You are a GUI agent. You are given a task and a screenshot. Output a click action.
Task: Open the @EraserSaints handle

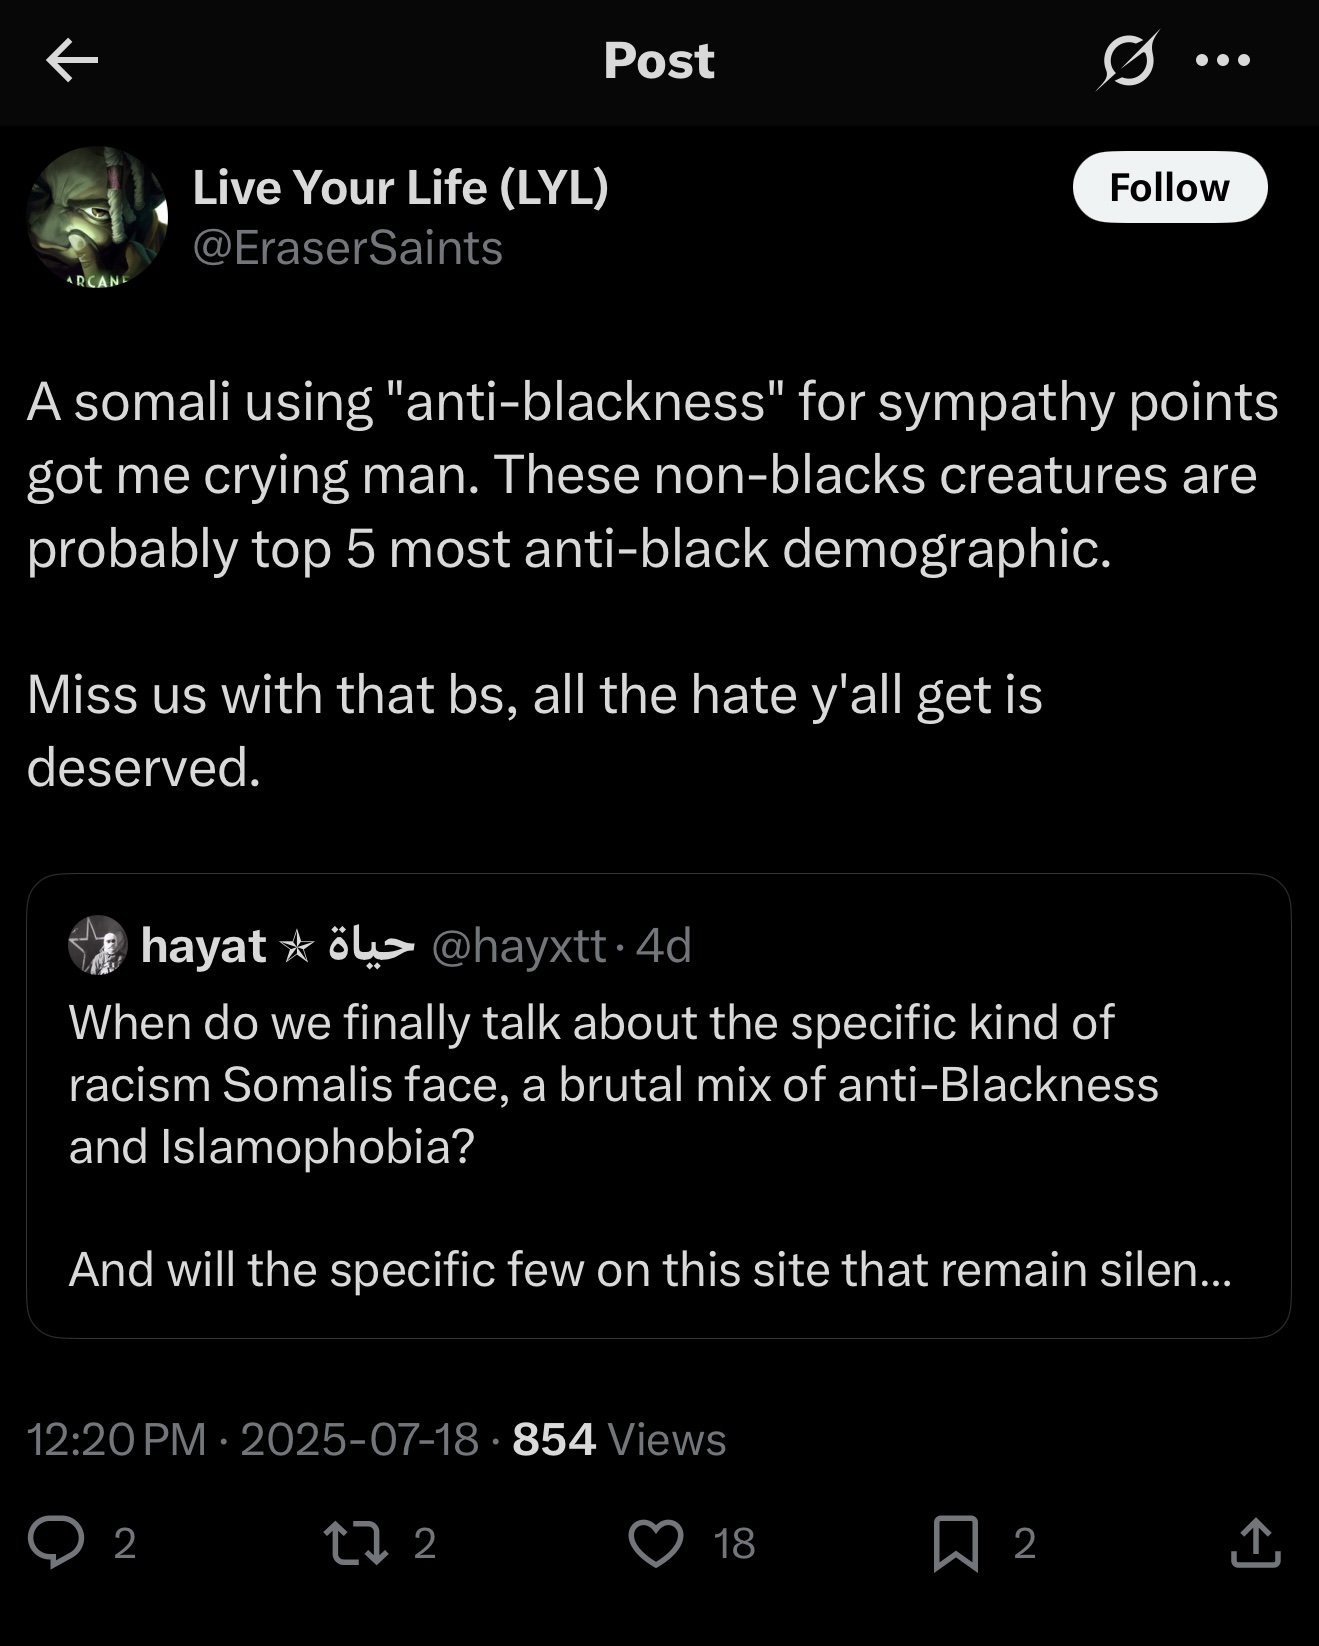(347, 248)
